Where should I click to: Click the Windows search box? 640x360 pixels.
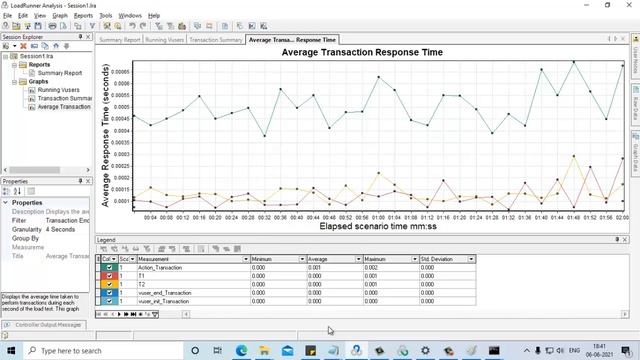coord(102,351)
